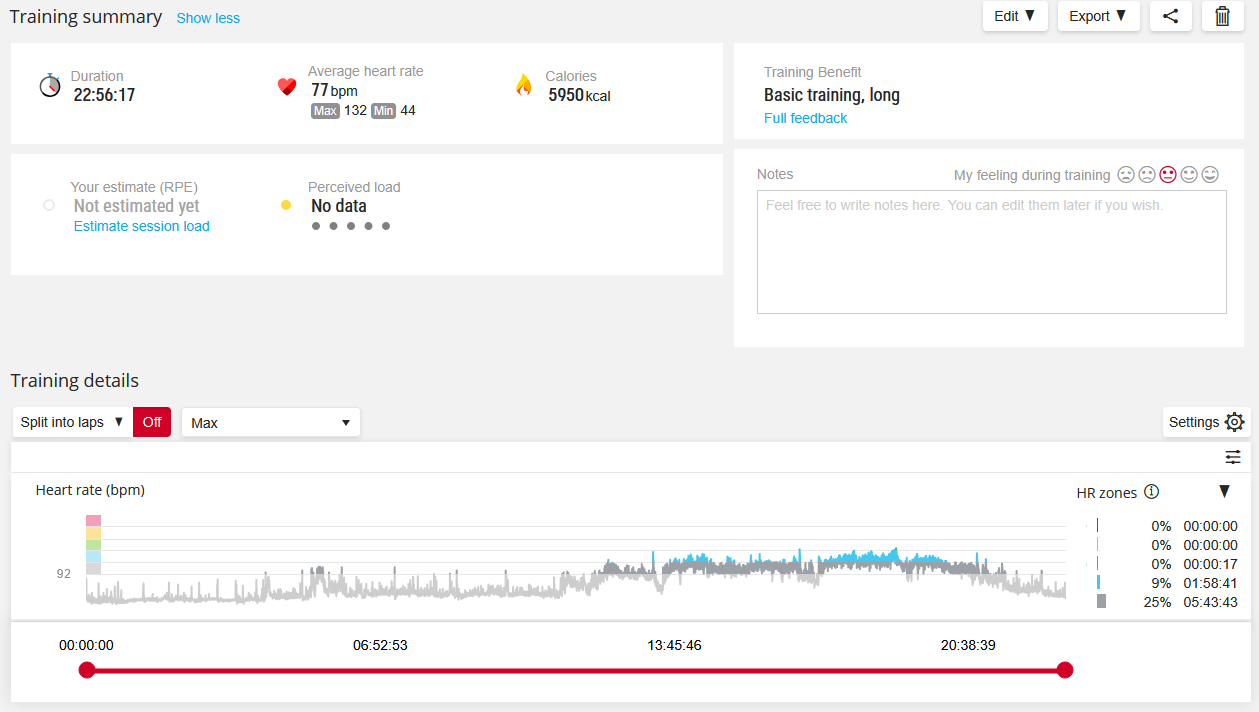This screenshot has width=1259, height=712.
Task: Open the Split into laps dropdown
Action: [72, 422]
